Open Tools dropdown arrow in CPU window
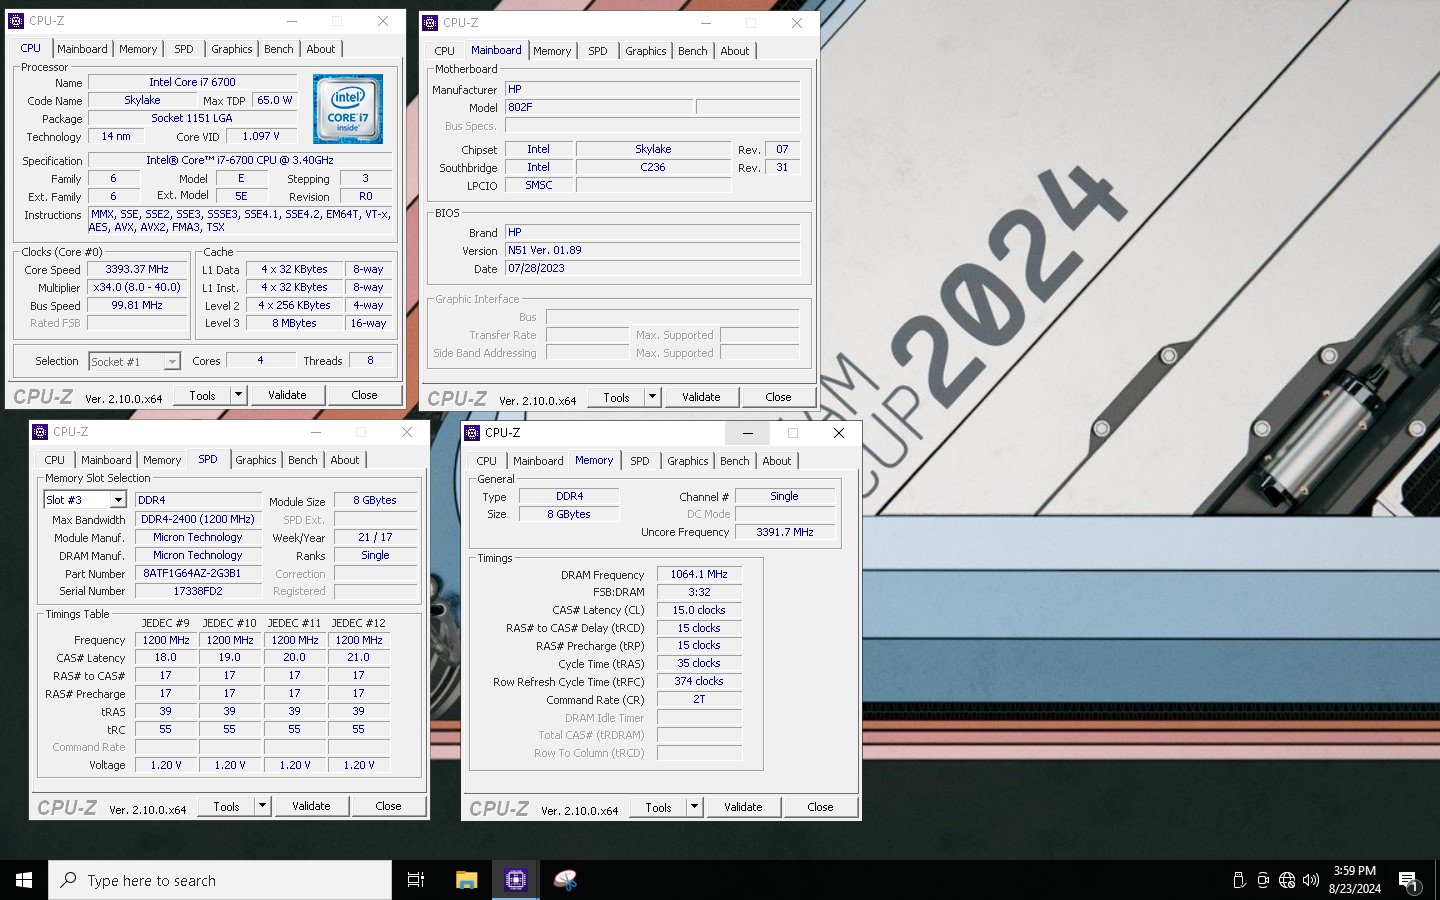The width and height of the screenshot is (1440, 900). pos(238,395)
